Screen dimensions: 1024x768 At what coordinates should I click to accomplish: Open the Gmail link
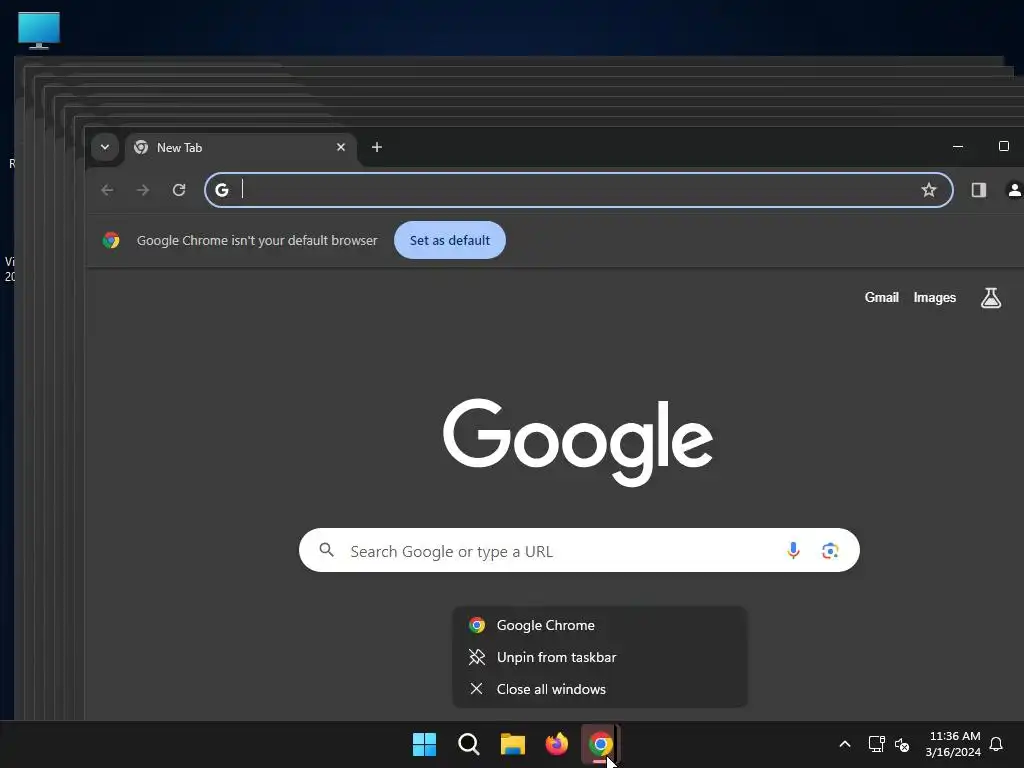tap(882, 297)
